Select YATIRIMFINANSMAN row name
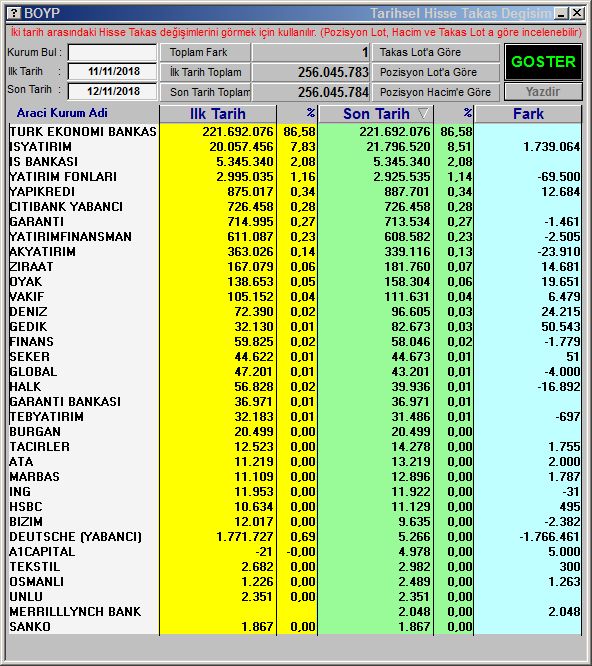The height and width of the screenshot is (666, 592). point(70,237)
